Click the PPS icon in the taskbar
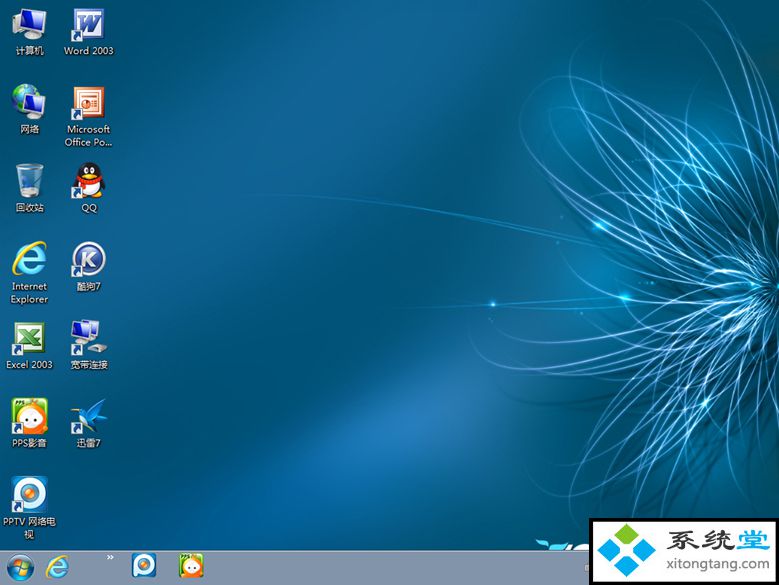Screen dimensions: 779x585 coord(191,566)
